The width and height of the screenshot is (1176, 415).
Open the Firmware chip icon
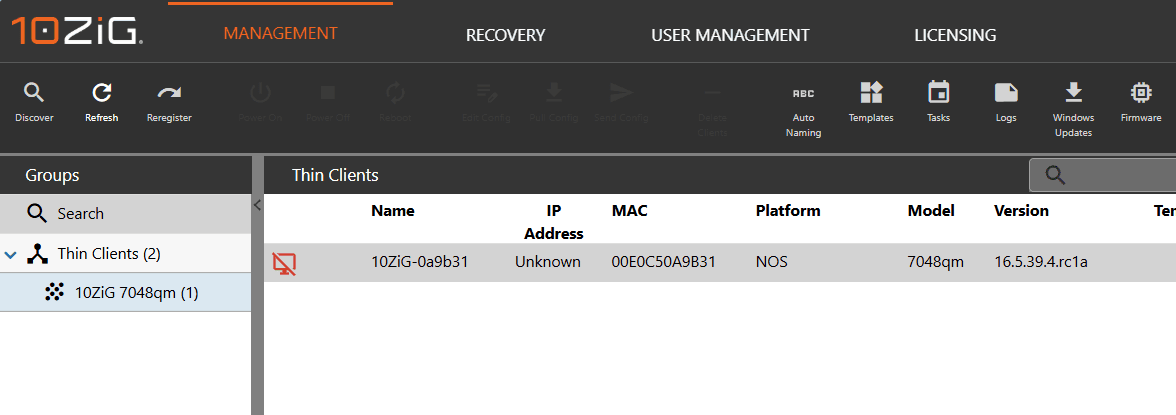coord(1140,94)
